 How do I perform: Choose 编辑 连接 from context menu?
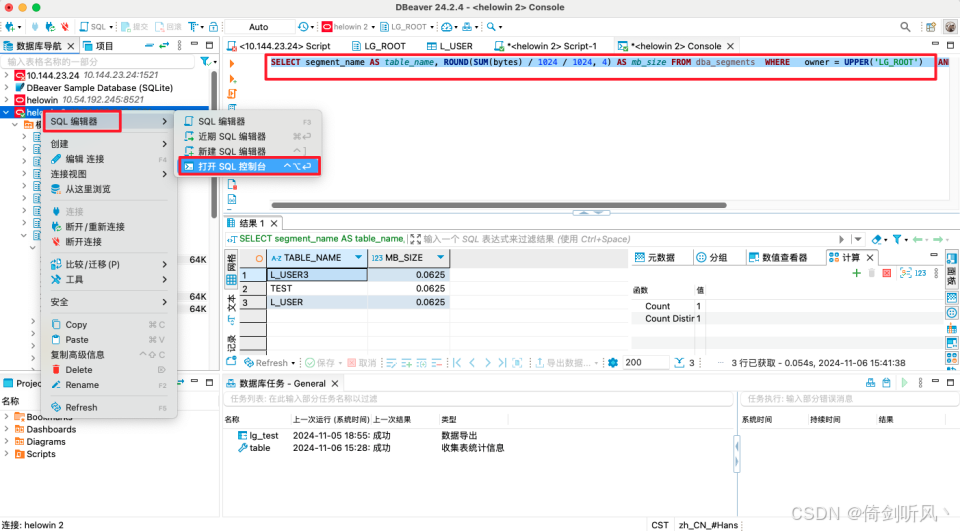coord(108,159)
